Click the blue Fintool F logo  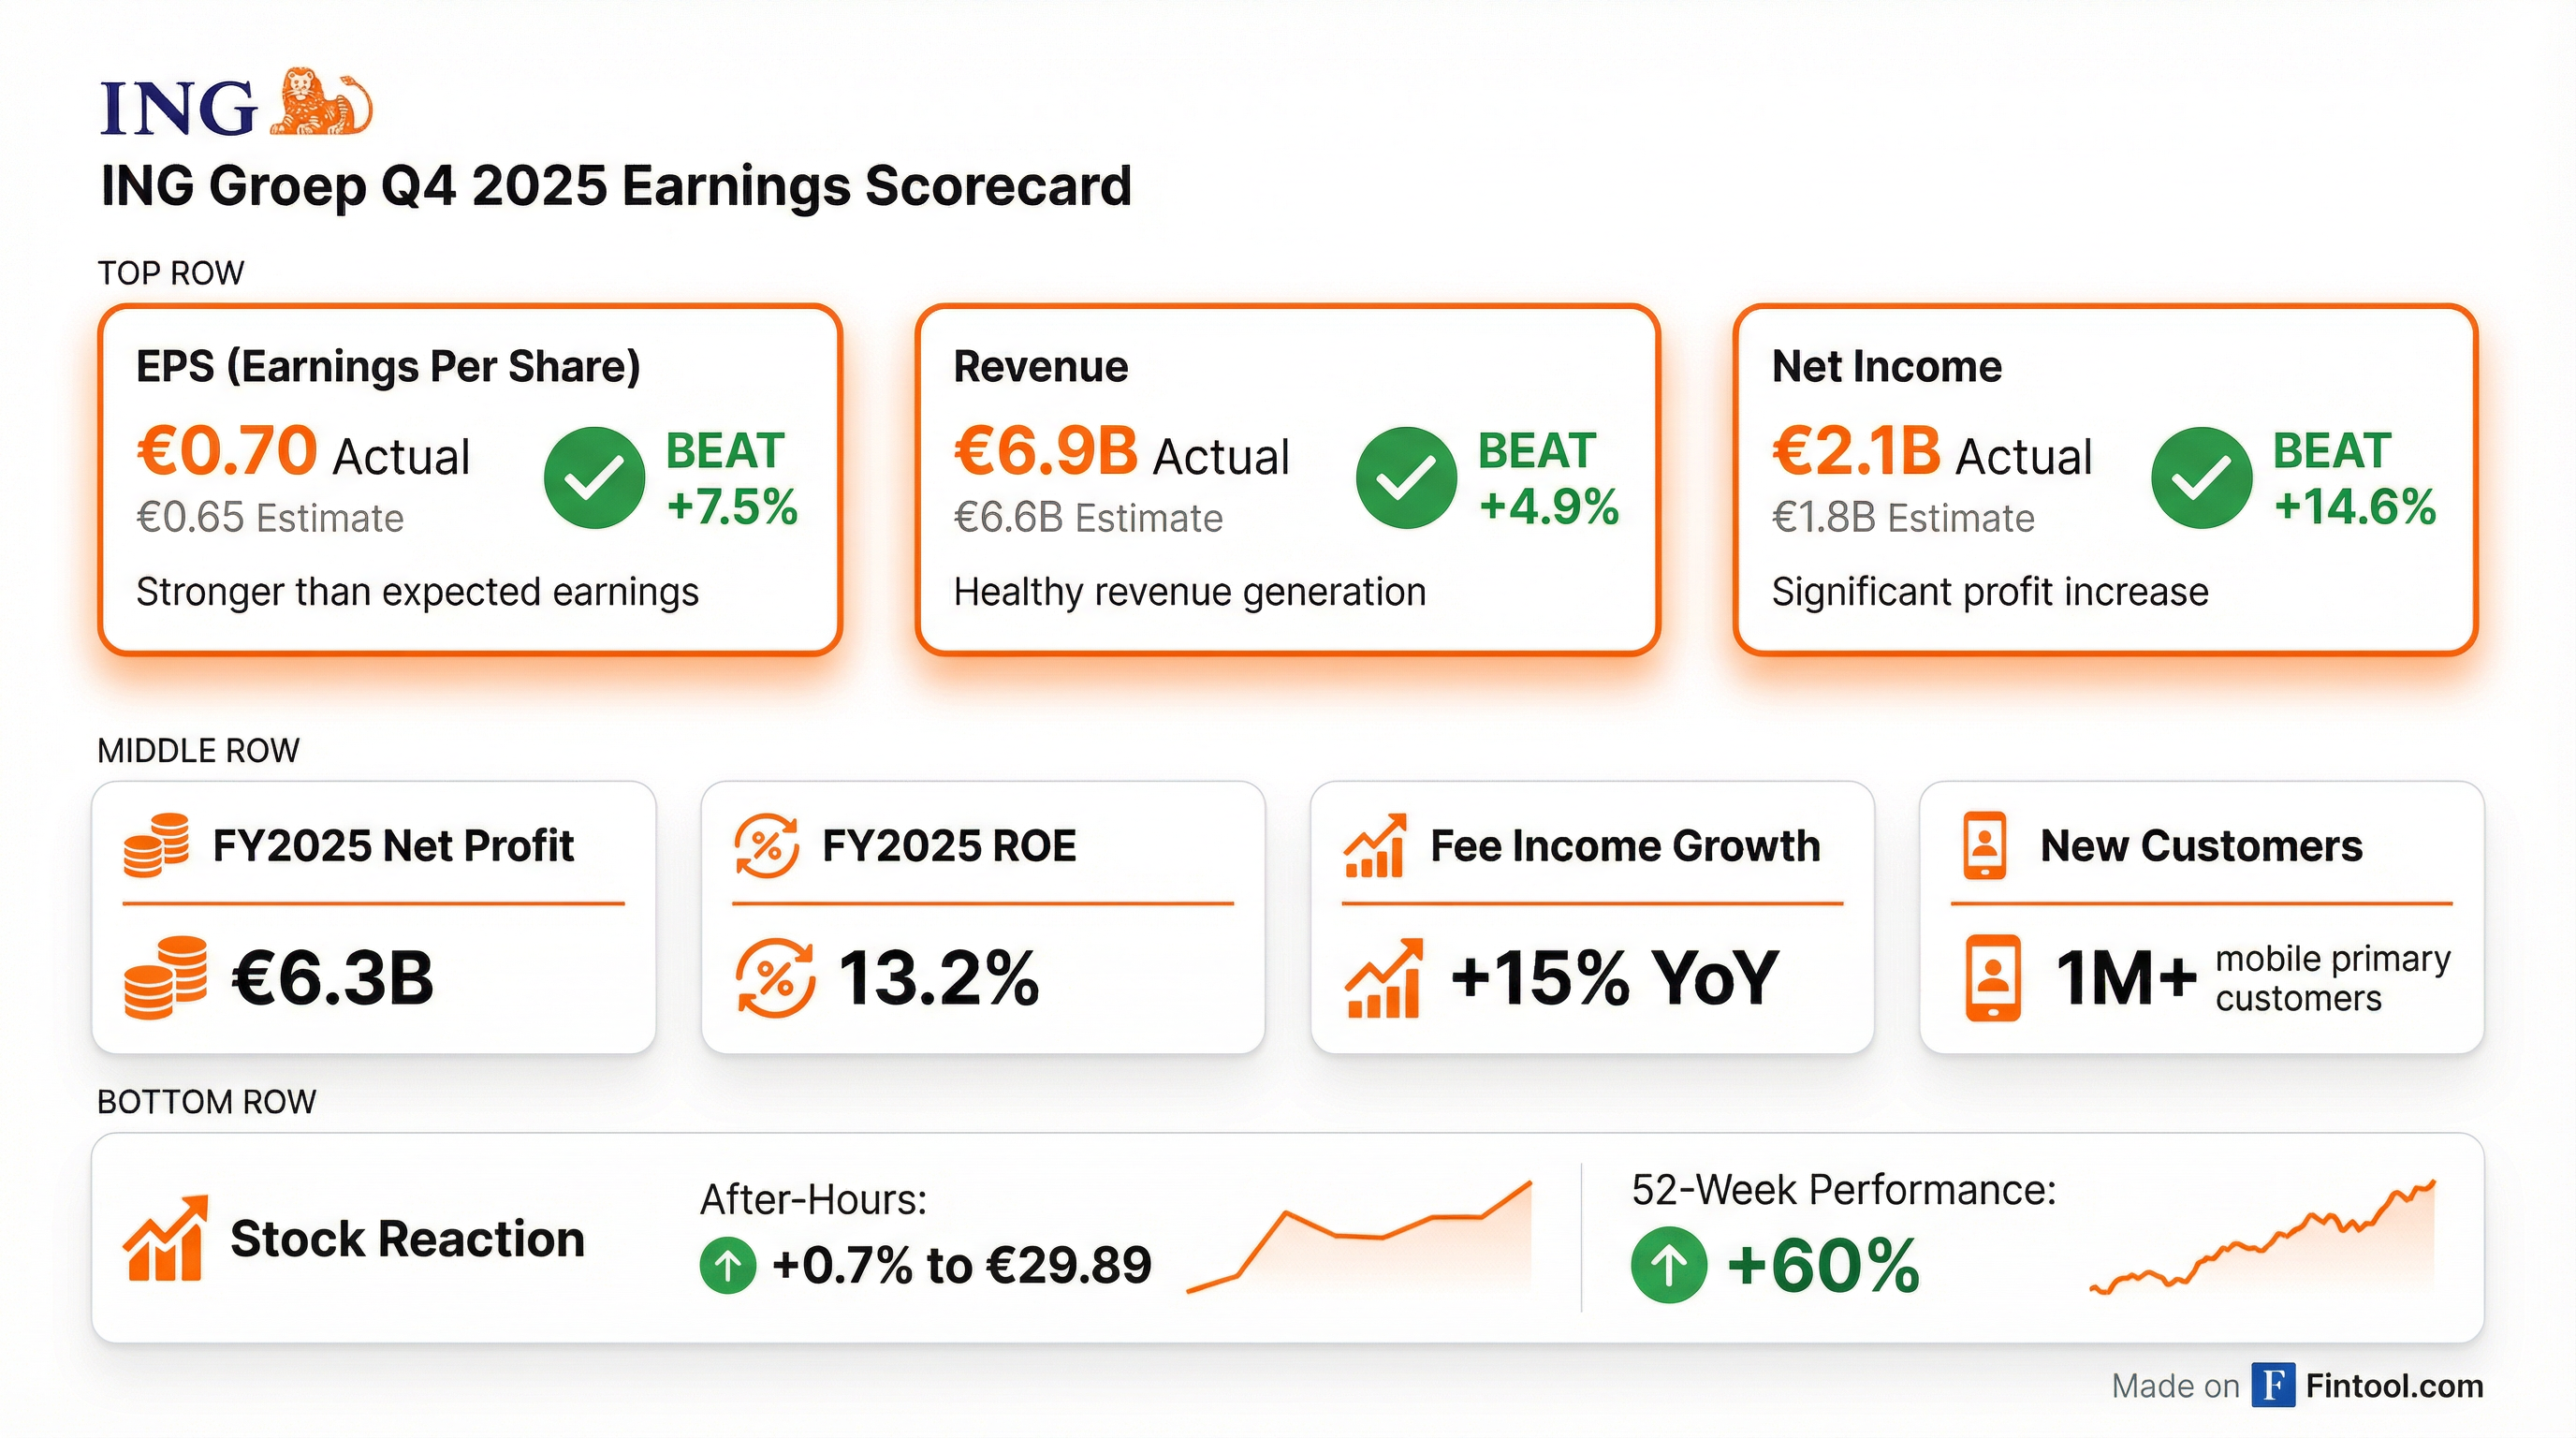point(2273,1385)
